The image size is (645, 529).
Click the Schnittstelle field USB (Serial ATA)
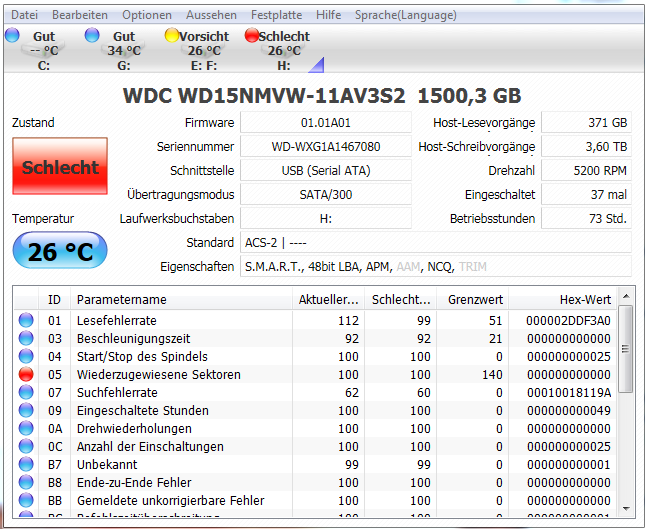(x=326, y=170)
